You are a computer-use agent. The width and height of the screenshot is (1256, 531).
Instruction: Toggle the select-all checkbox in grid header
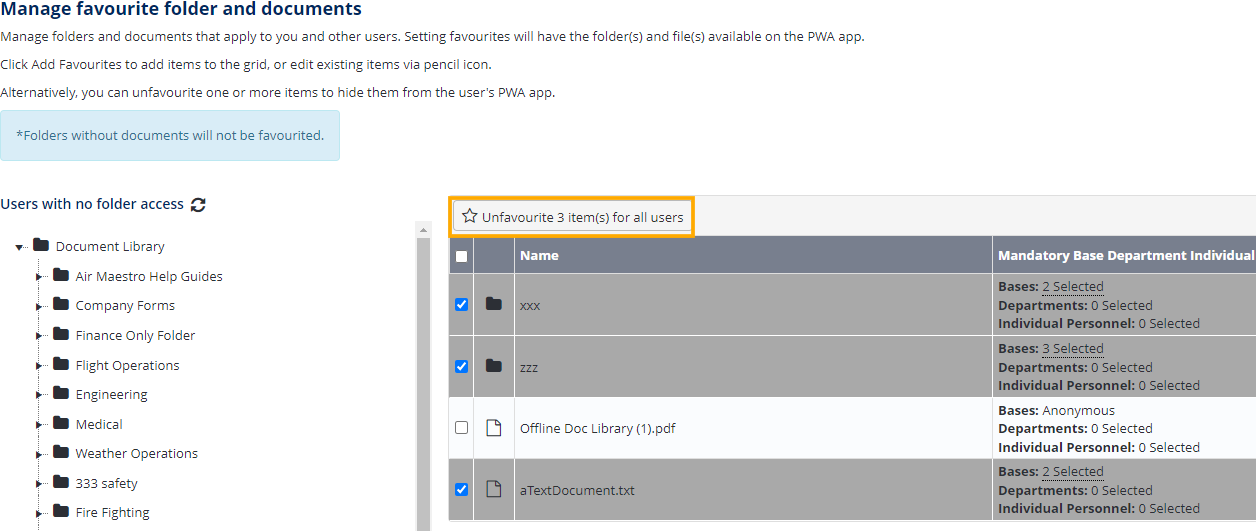click(x=461, y=256)
